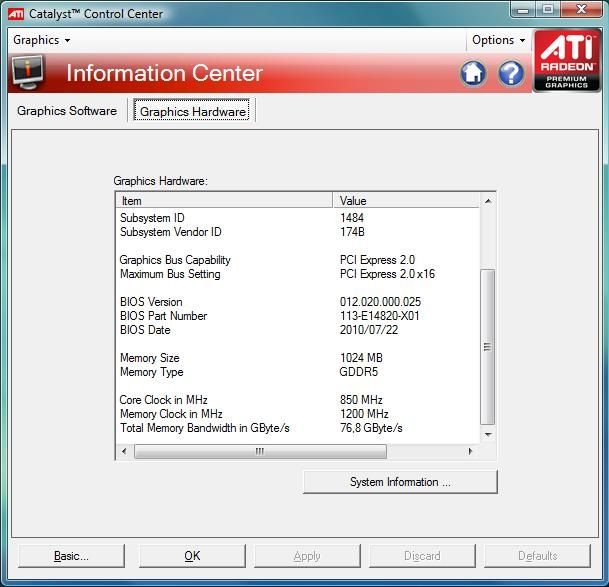Open the Options dropdown menu
The width and height of the screenshot is (609, 587).
(x=499, y=40)
